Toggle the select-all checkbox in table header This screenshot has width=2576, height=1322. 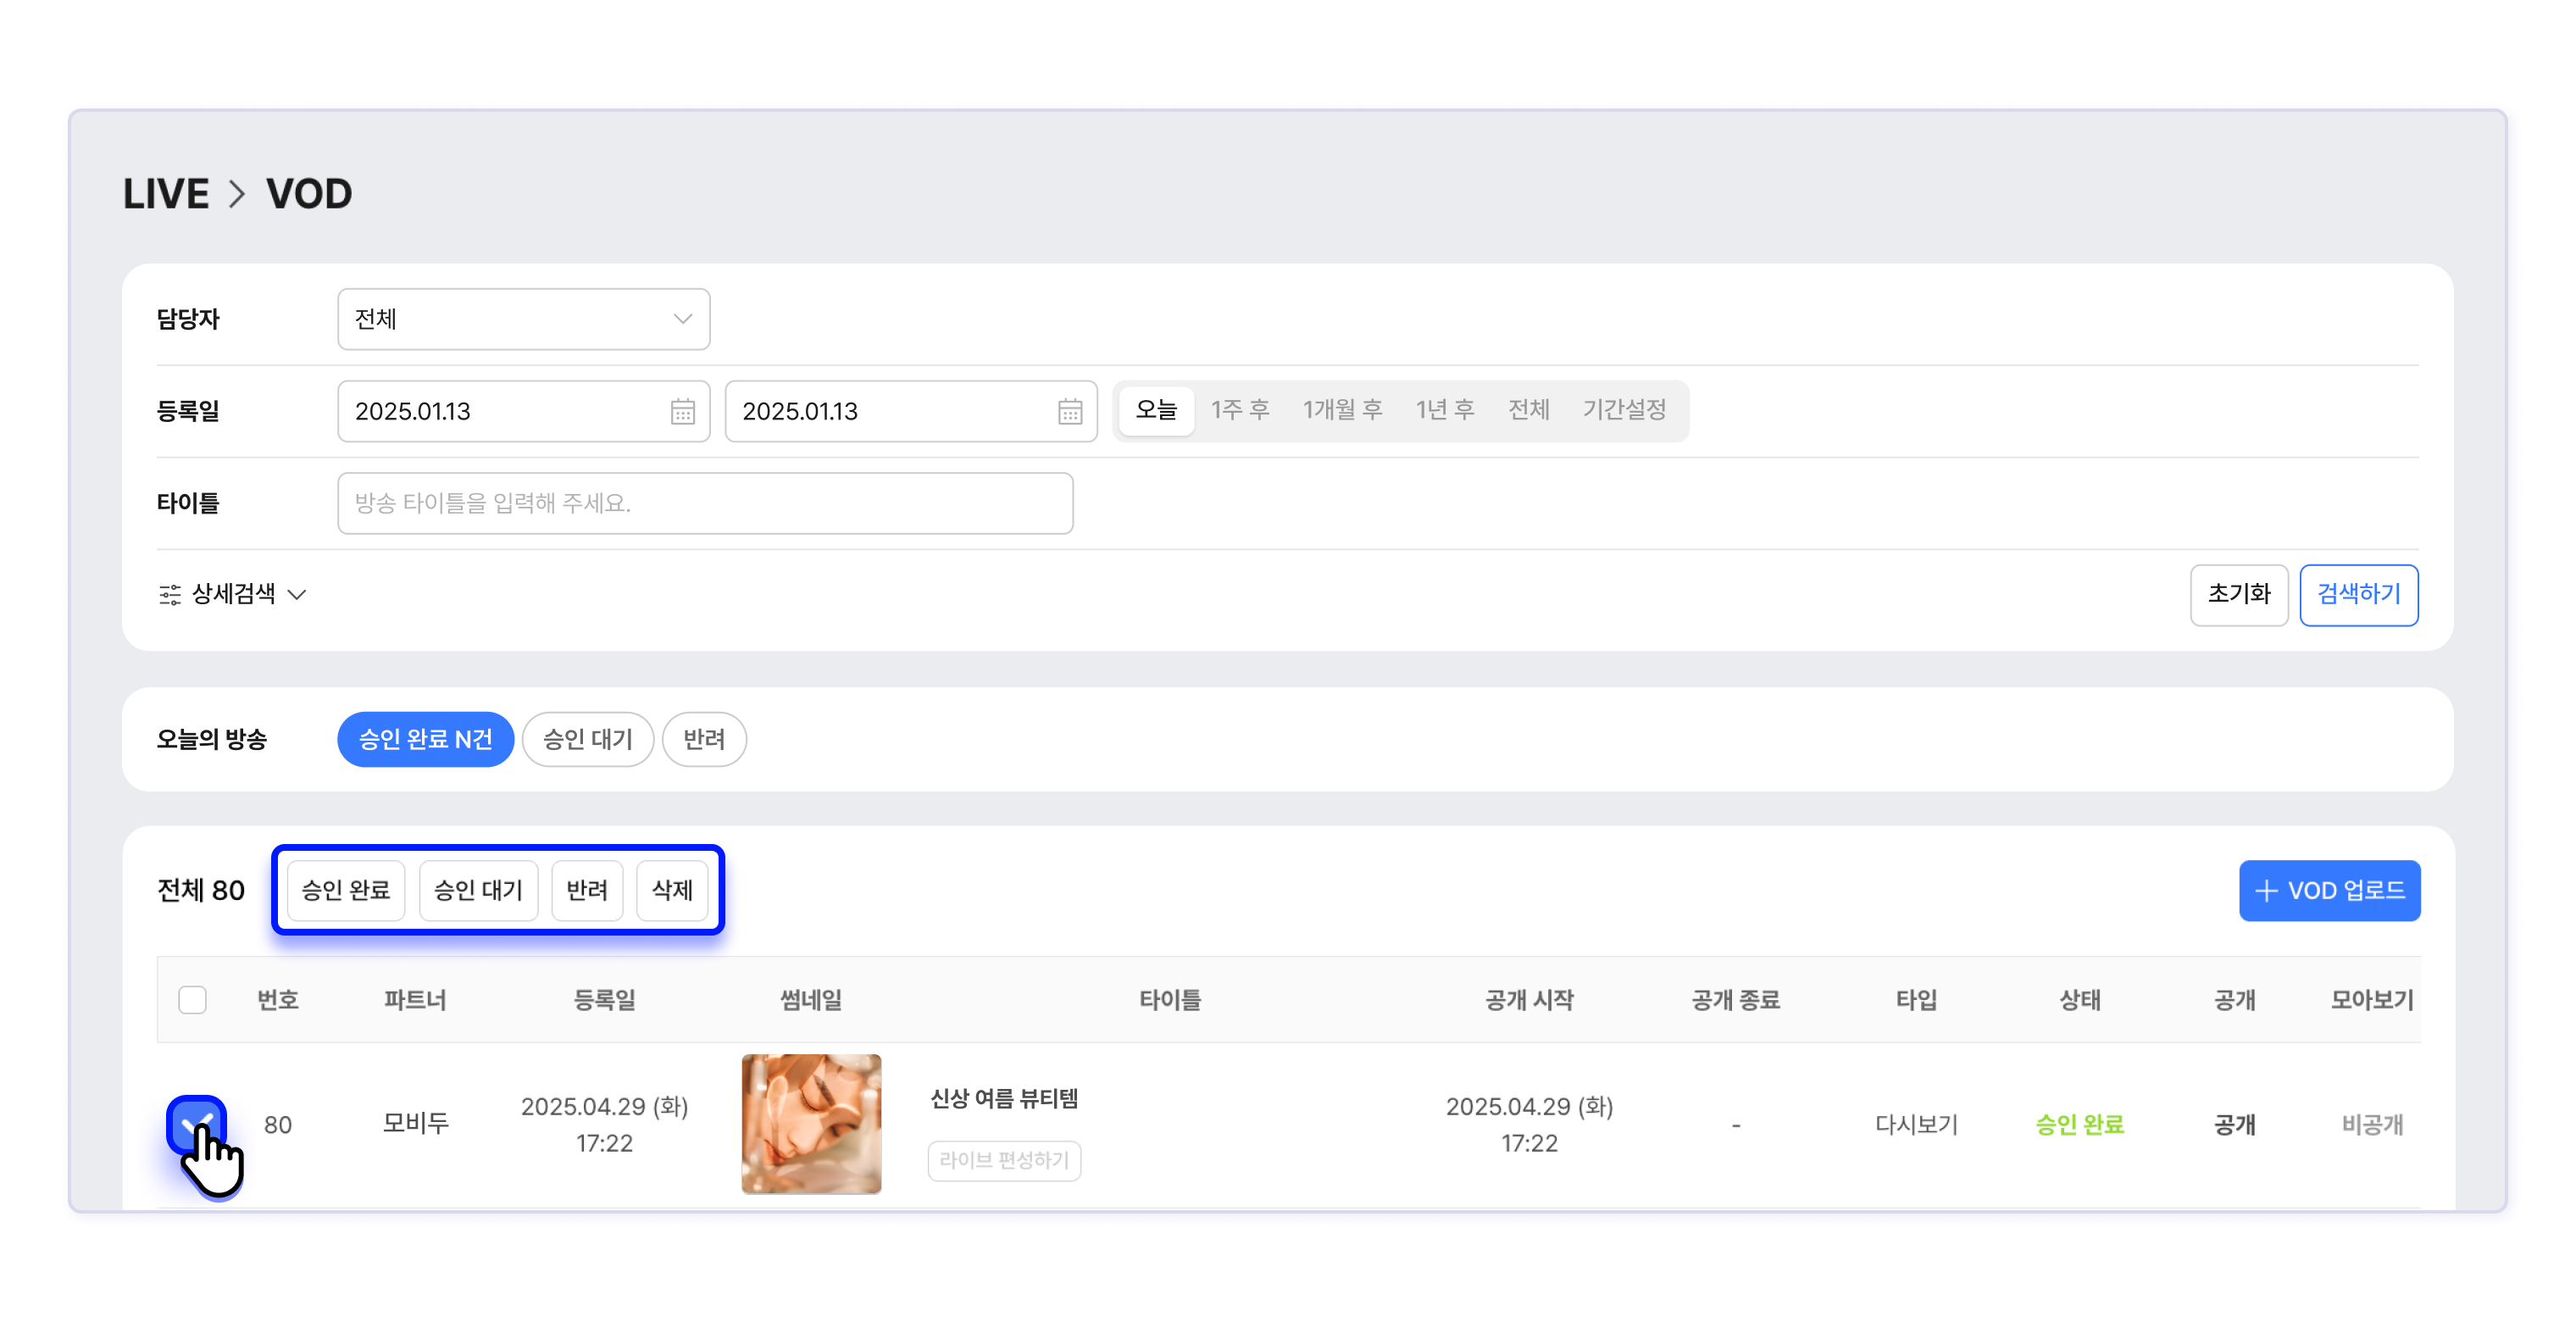point(192,999)
